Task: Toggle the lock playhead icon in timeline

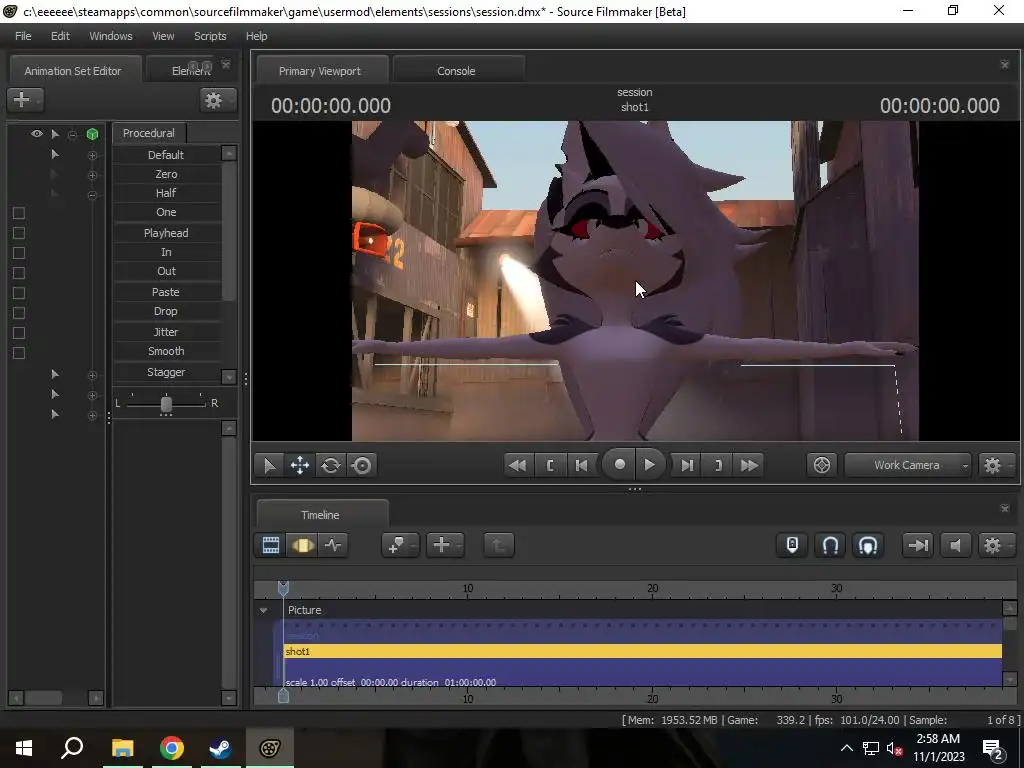Action: tap(792, 545)
